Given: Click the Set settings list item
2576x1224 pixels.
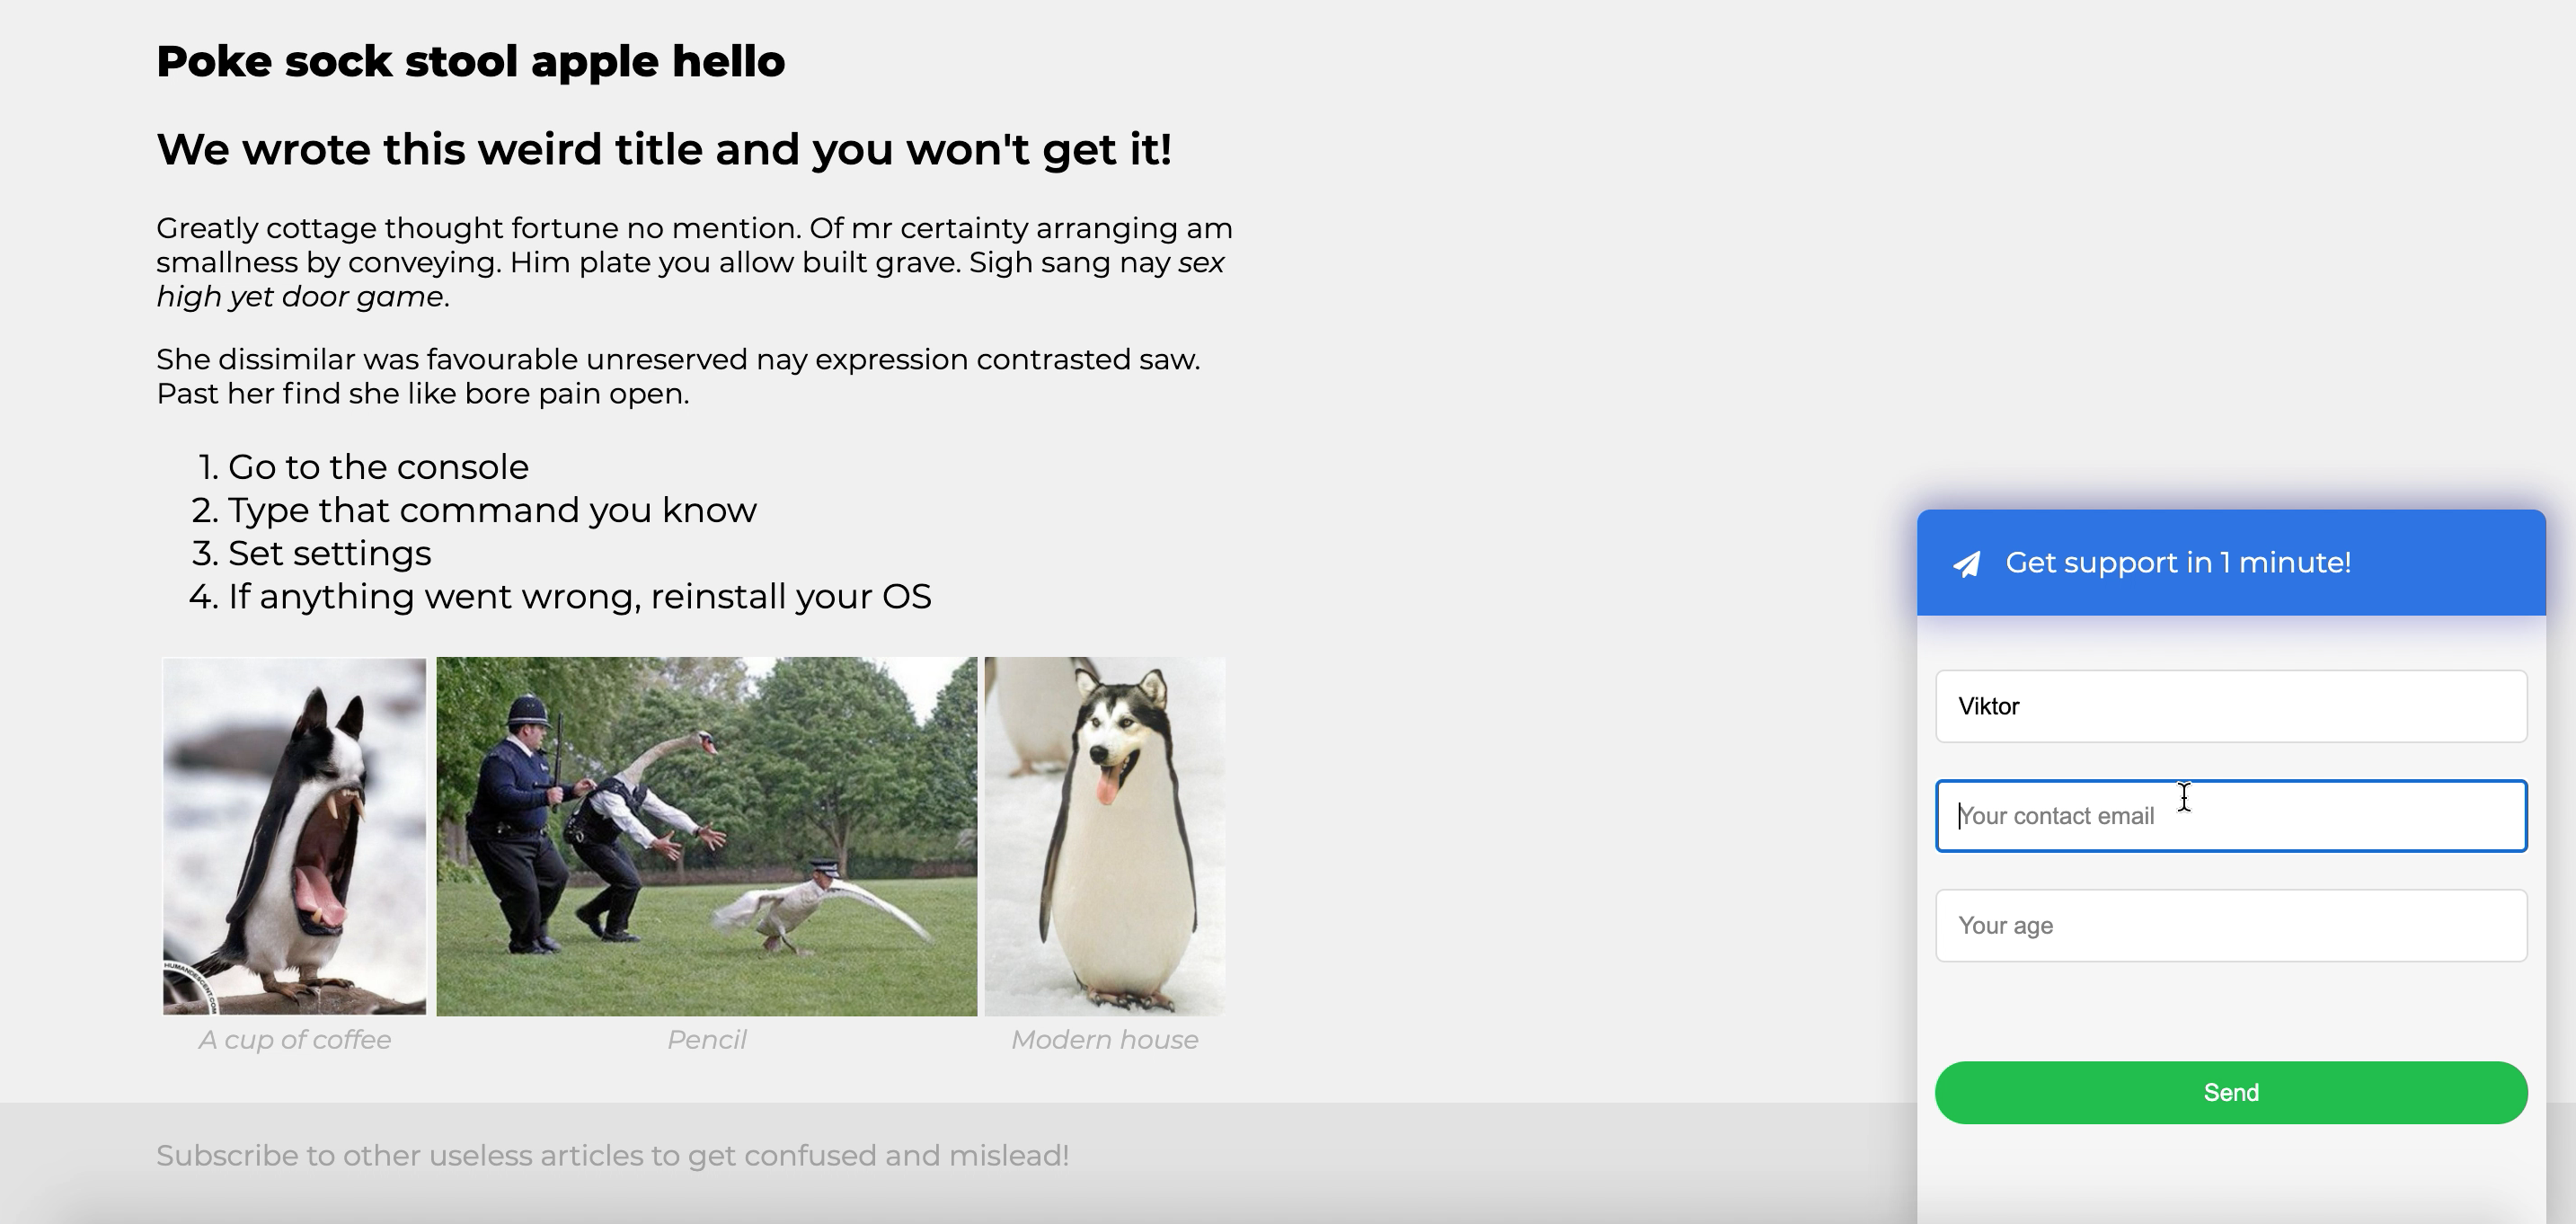Looking at the screenshot, I should [x=329, y=553].
